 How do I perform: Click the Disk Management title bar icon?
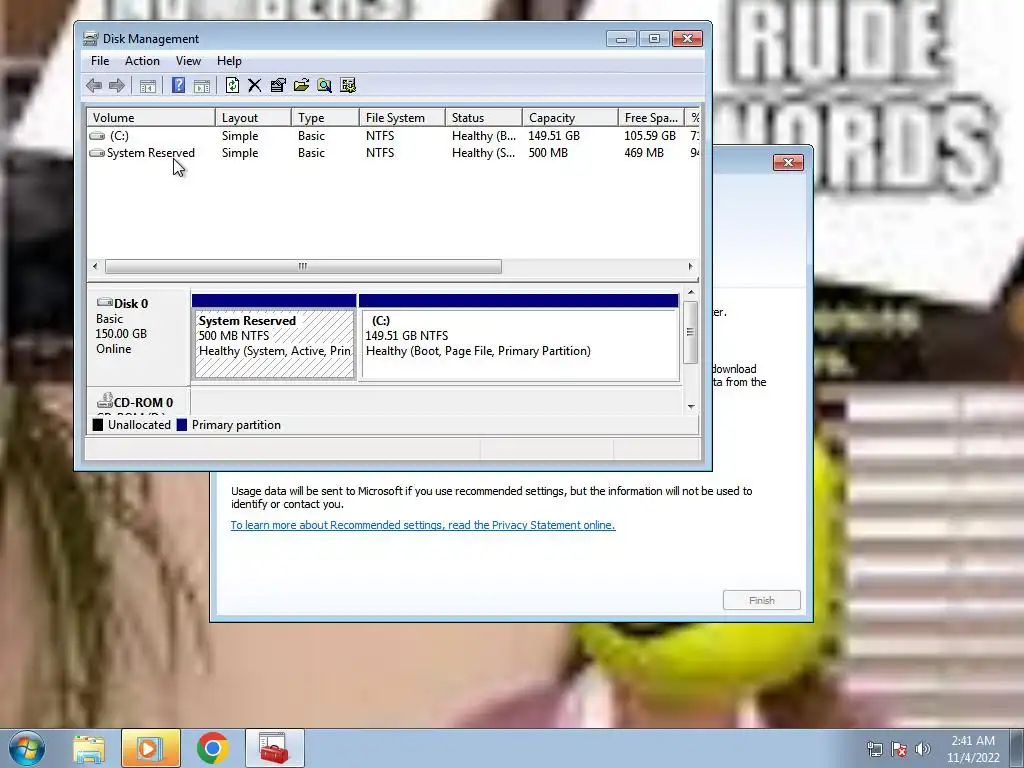[x=91, y=39]
